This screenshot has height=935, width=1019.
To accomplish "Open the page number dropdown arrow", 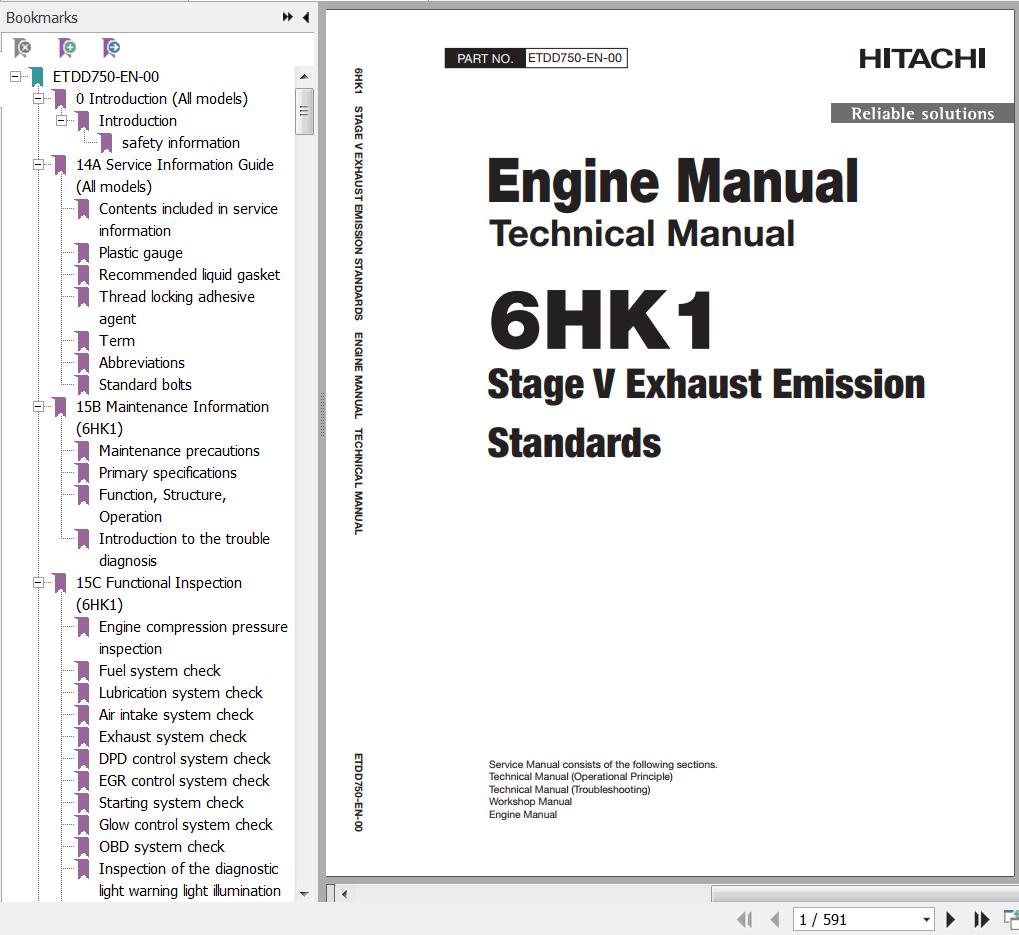I will (x=927, y=920).
